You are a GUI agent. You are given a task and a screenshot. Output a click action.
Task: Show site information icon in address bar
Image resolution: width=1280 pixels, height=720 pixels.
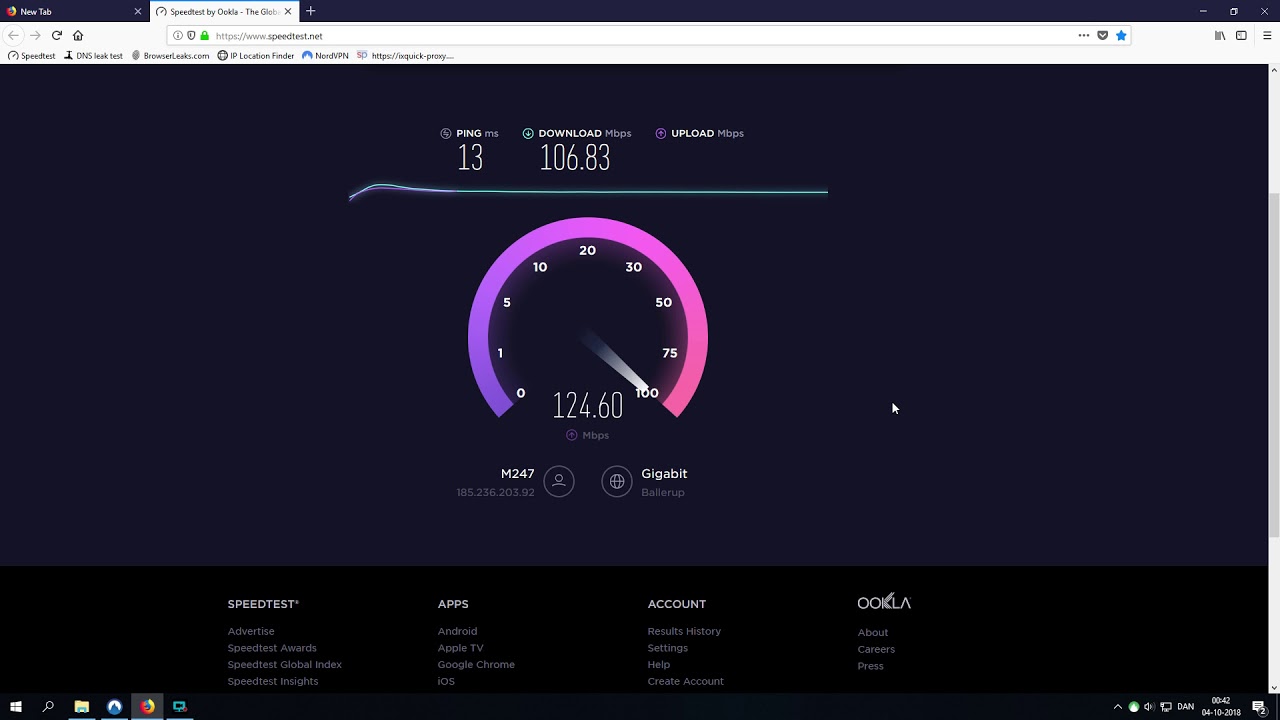[x=178, y=35]
